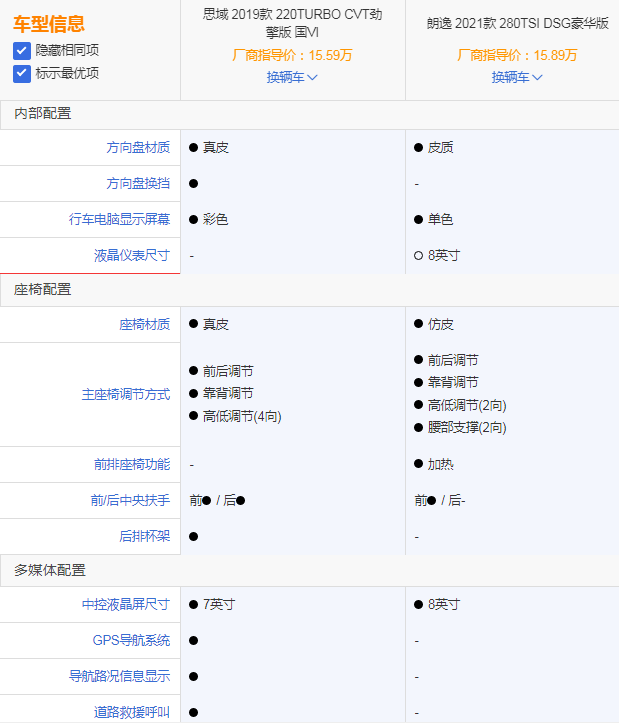Open the 方向盘材质 parameter link
Viewport: 619px width, 728px height.
138,147
